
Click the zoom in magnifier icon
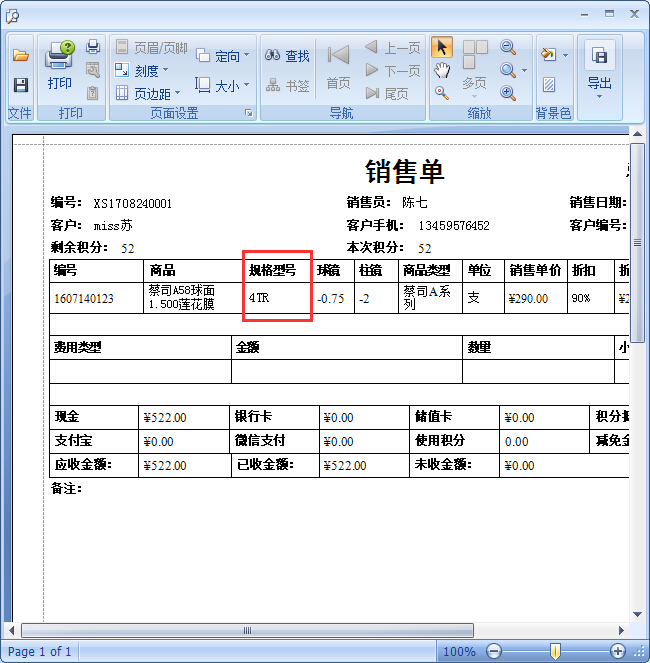508,93
